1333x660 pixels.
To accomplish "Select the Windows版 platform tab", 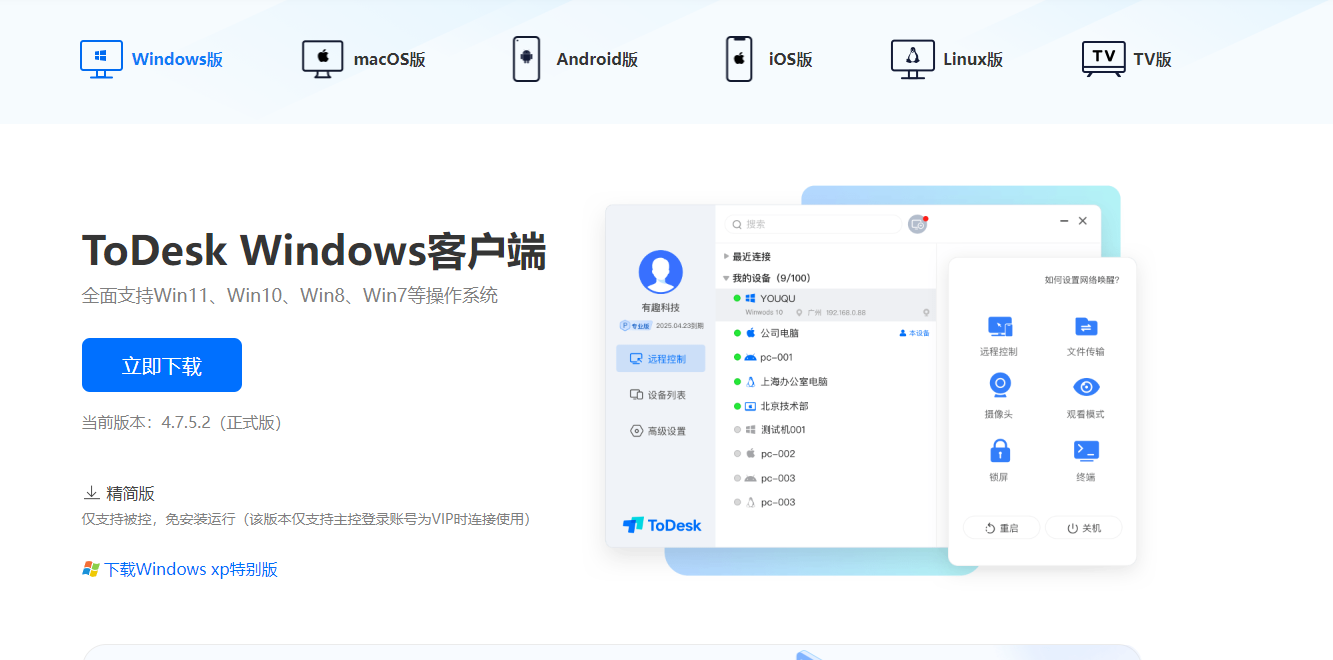I will coord(152,59).
